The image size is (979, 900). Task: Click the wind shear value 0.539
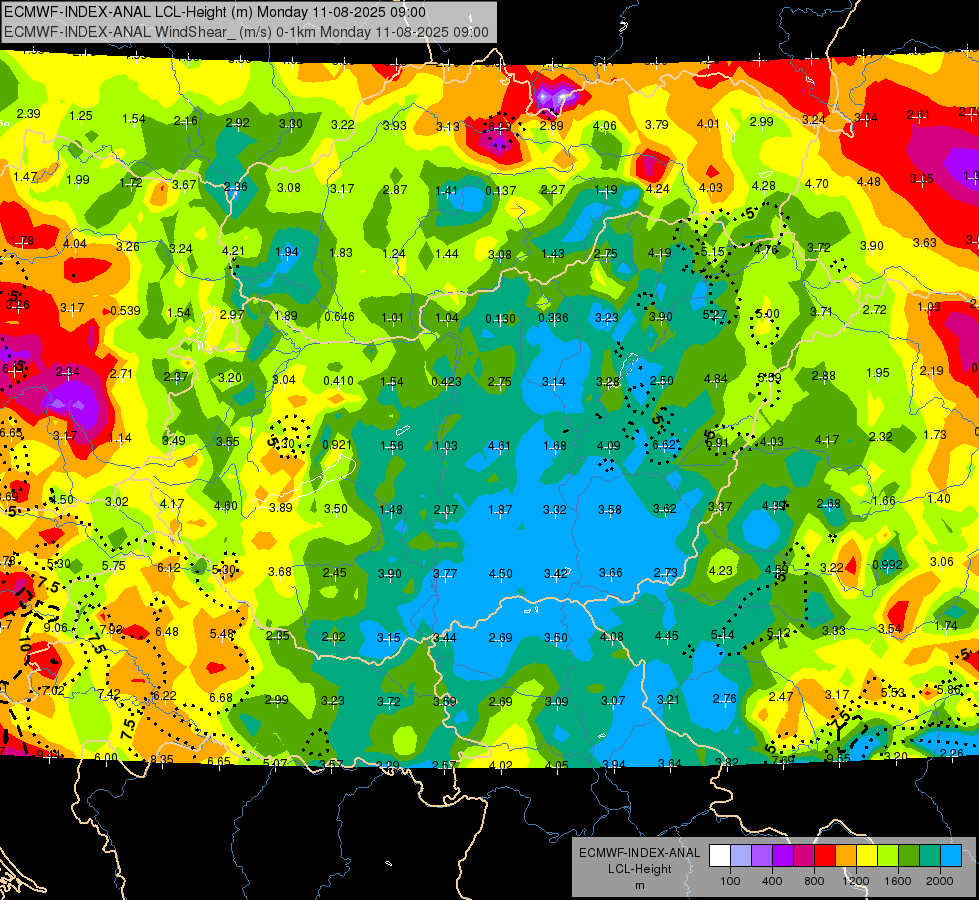[x=125, y=311]
